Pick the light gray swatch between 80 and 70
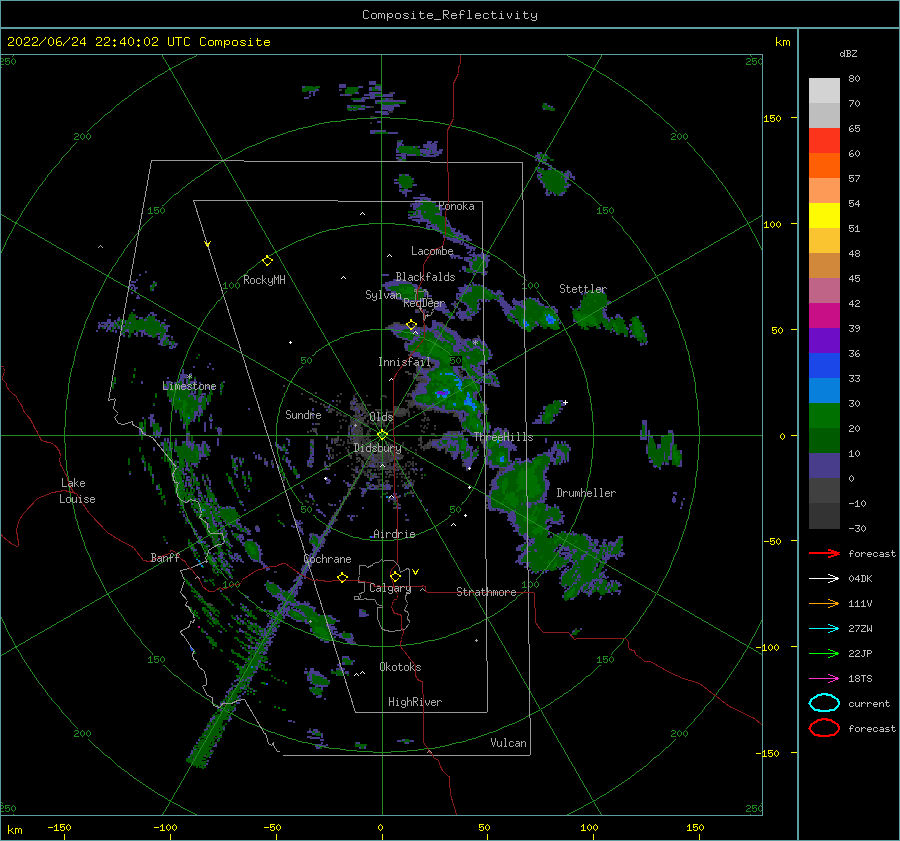This screenshot has width=900, height=841. click(824, 91)
